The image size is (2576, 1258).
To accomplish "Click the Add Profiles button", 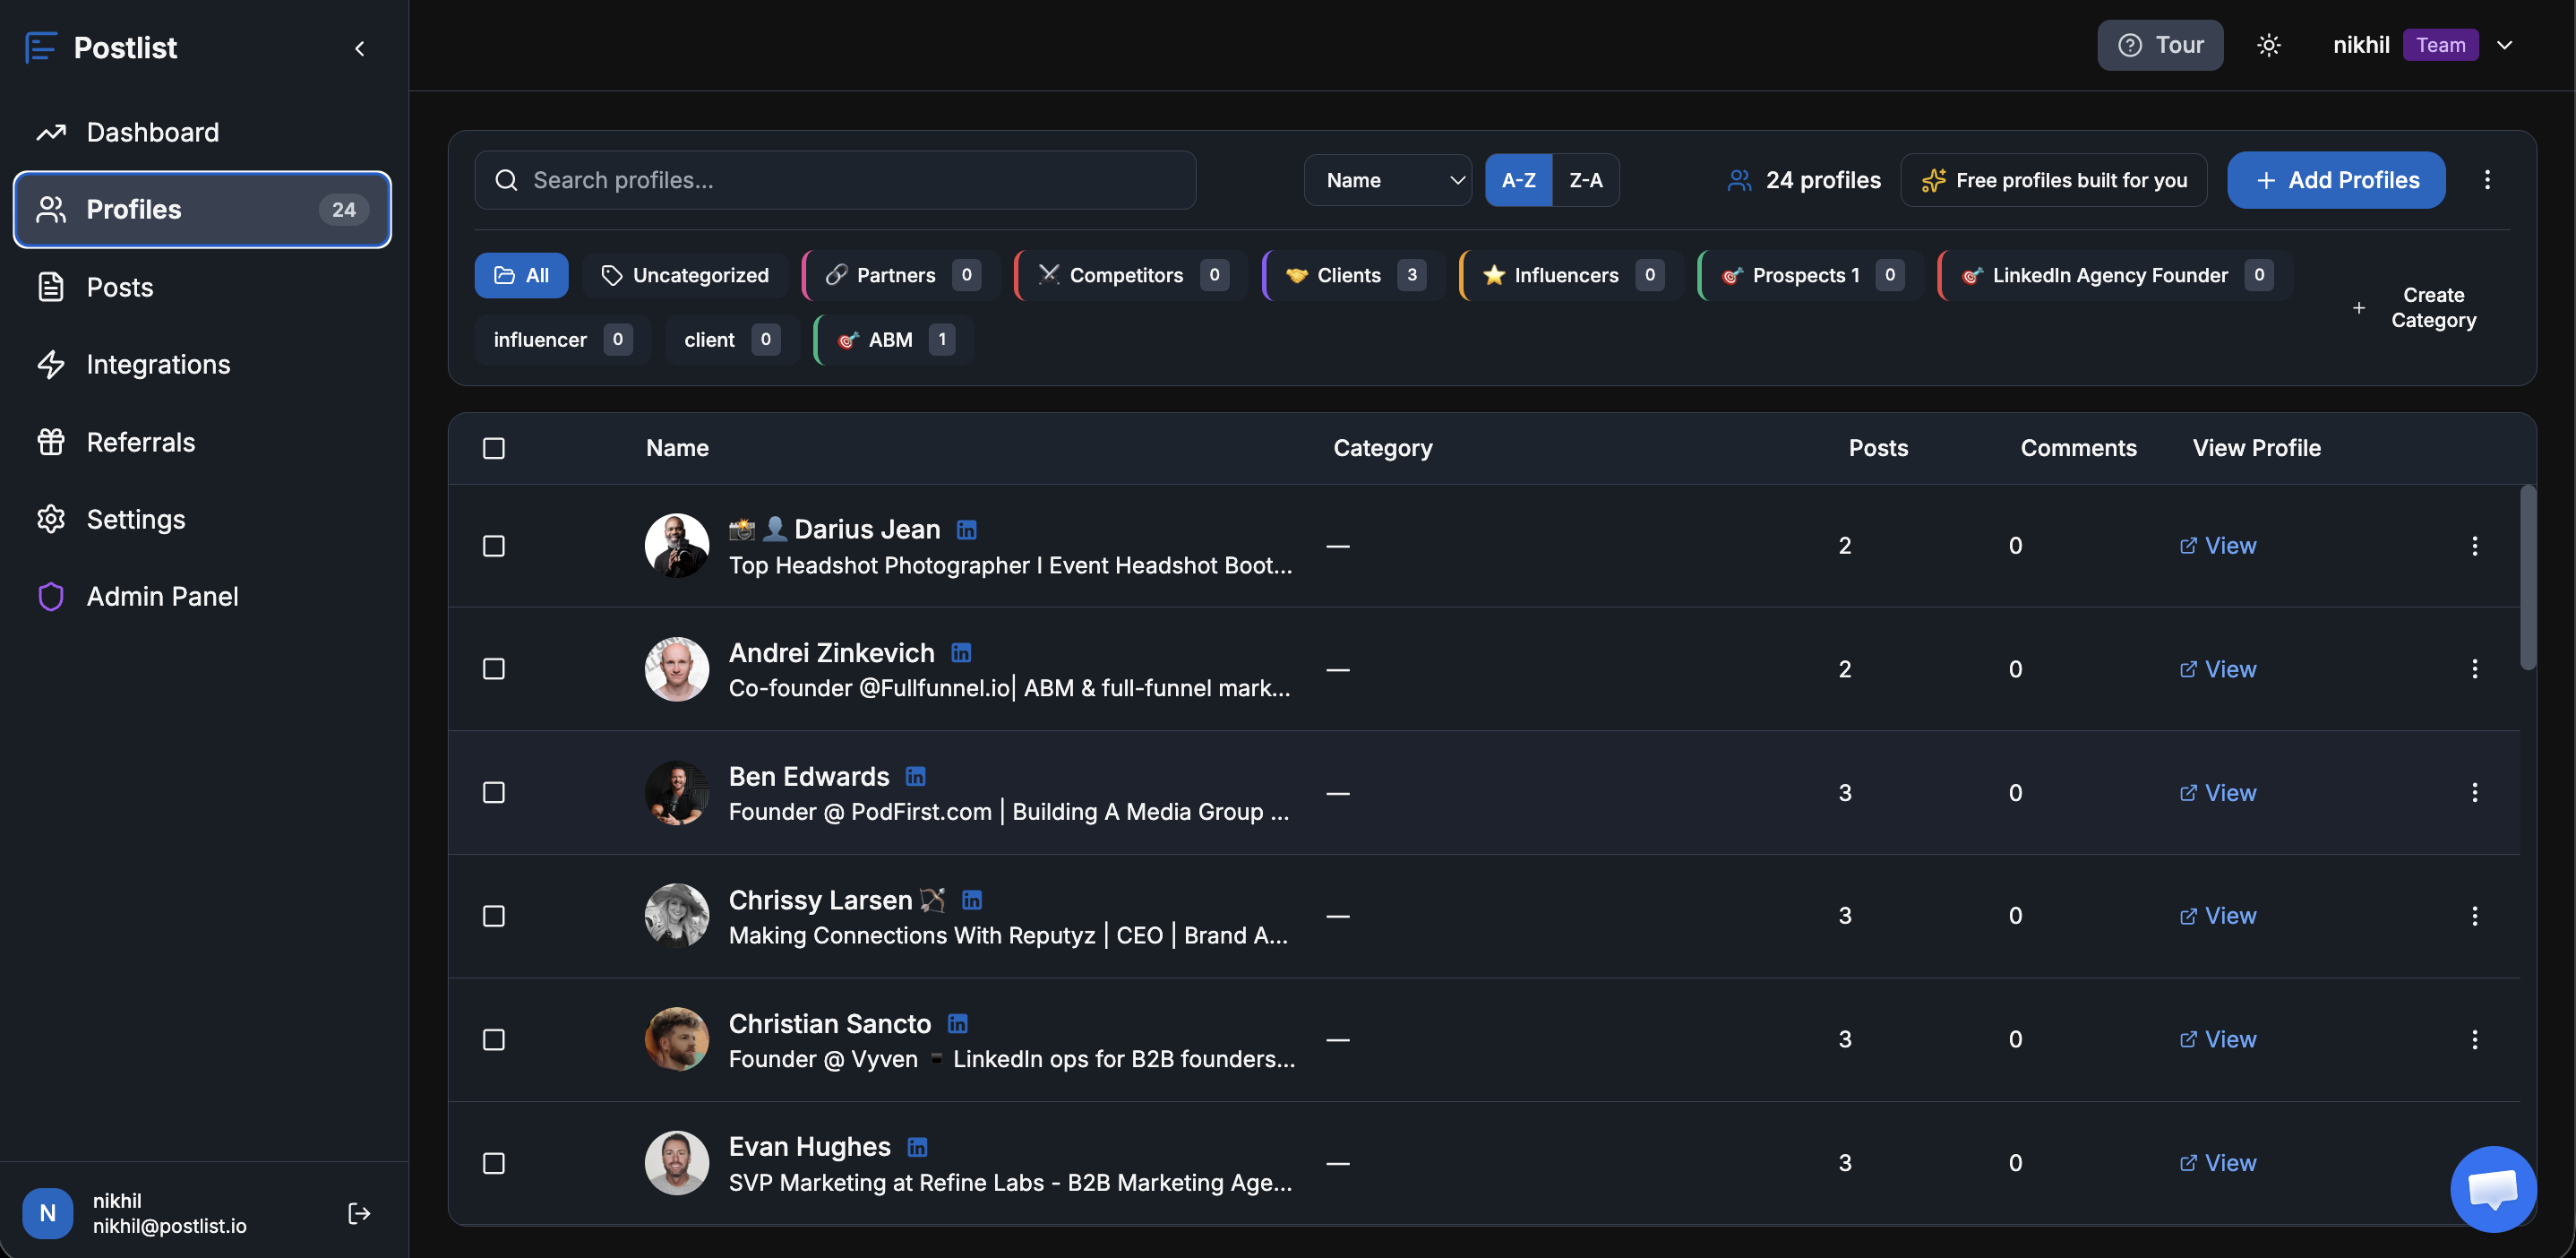I will [2335, 180].
